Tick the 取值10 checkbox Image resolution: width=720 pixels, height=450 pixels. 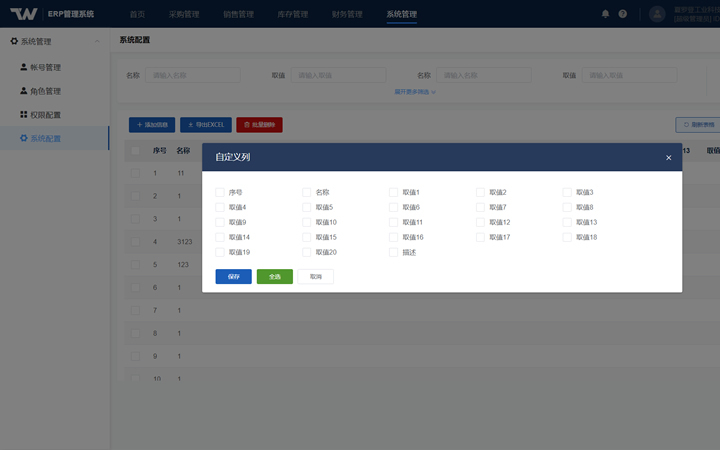click(307, 222)
